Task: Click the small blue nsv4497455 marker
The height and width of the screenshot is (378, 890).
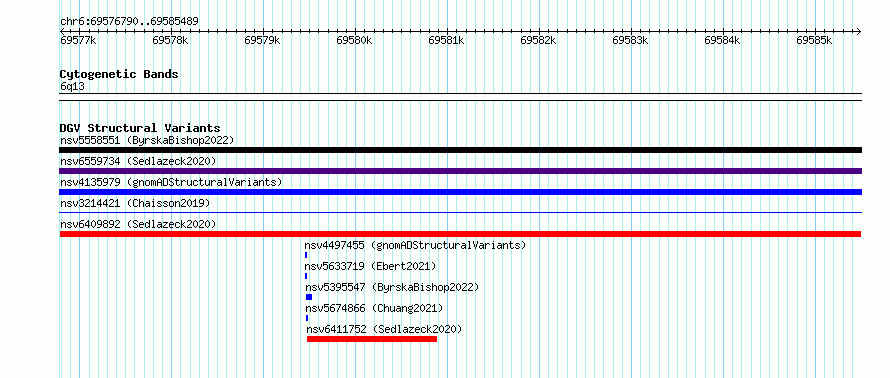Action: pyautogui.click(x=306, y=255)
